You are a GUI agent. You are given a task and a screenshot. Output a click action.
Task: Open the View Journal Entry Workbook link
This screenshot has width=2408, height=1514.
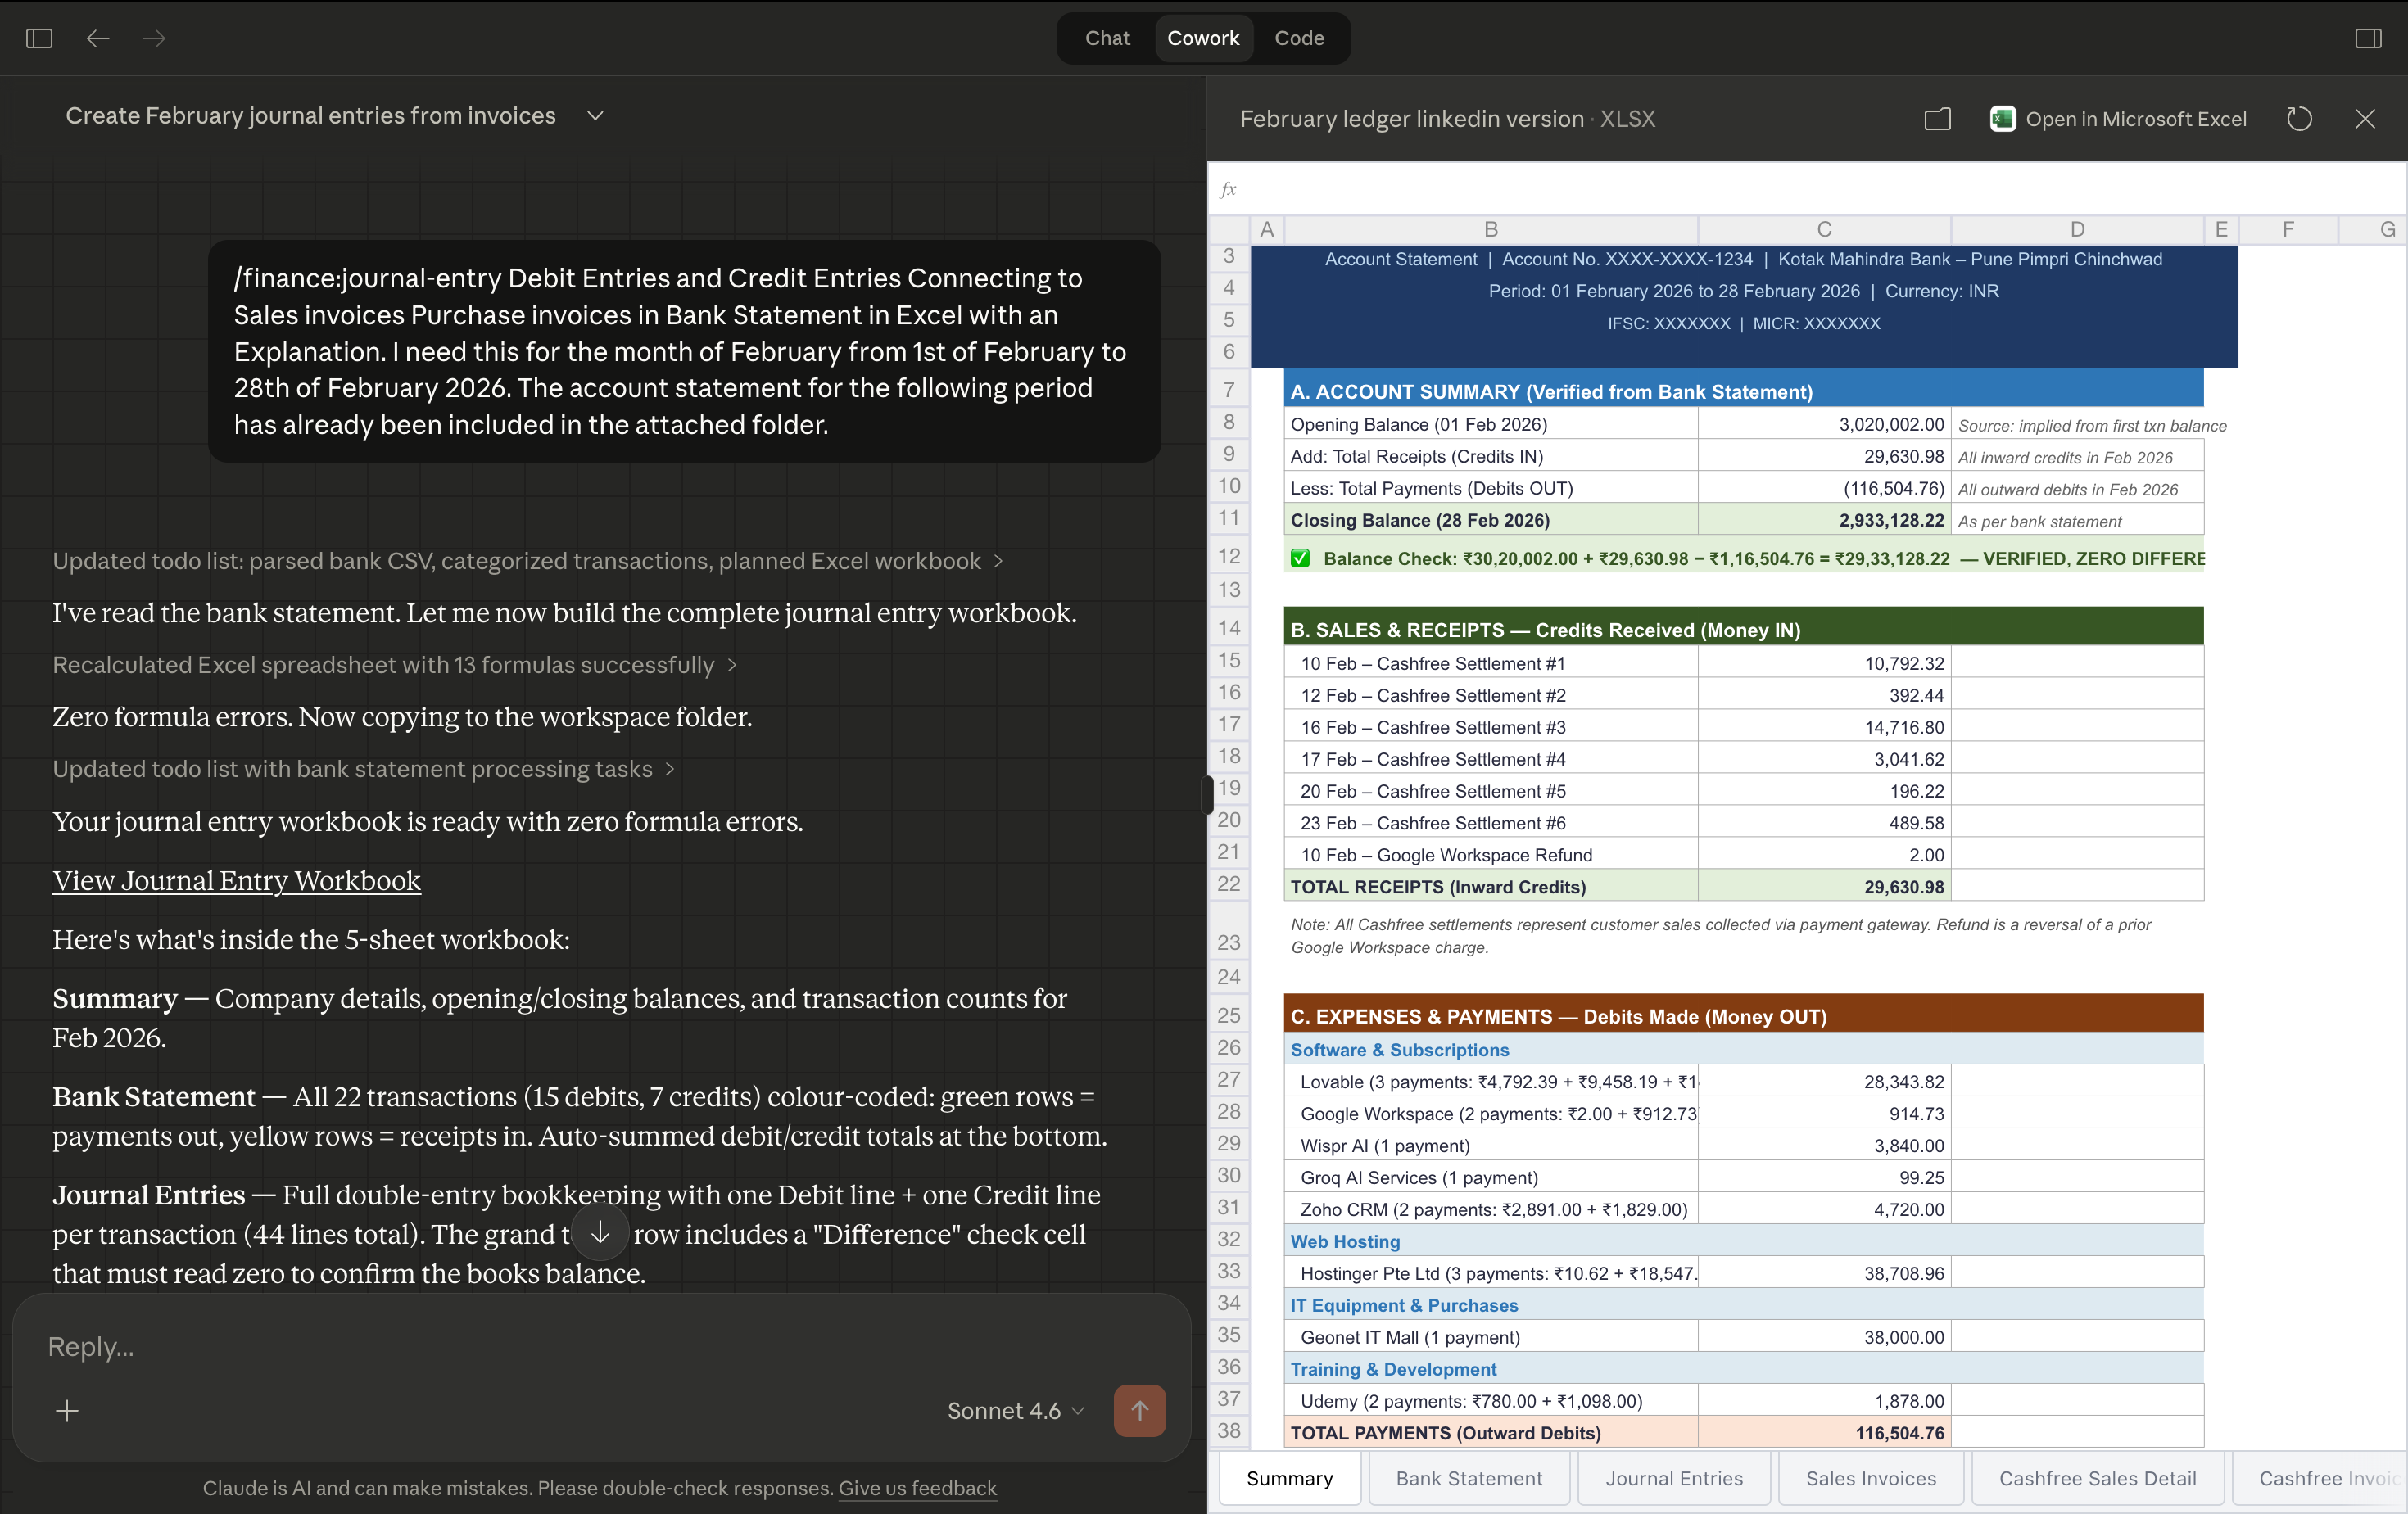(237, 880)
